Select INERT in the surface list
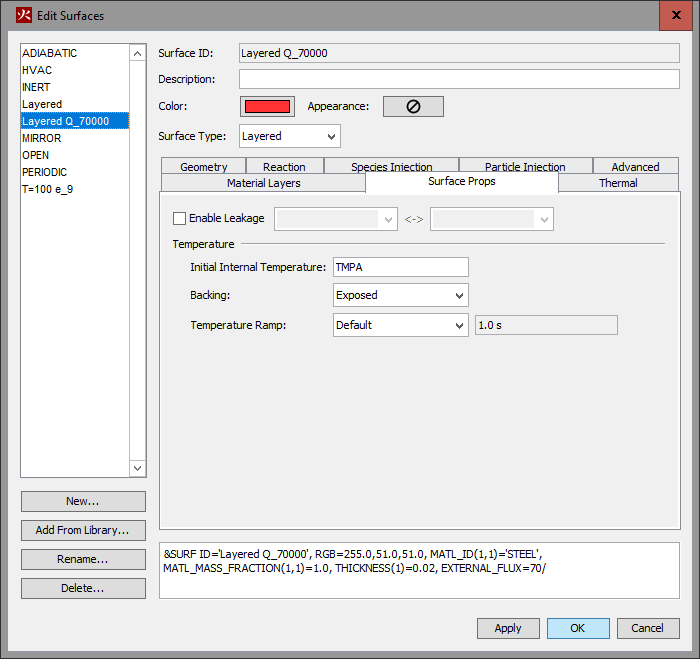 pos(75,87)
